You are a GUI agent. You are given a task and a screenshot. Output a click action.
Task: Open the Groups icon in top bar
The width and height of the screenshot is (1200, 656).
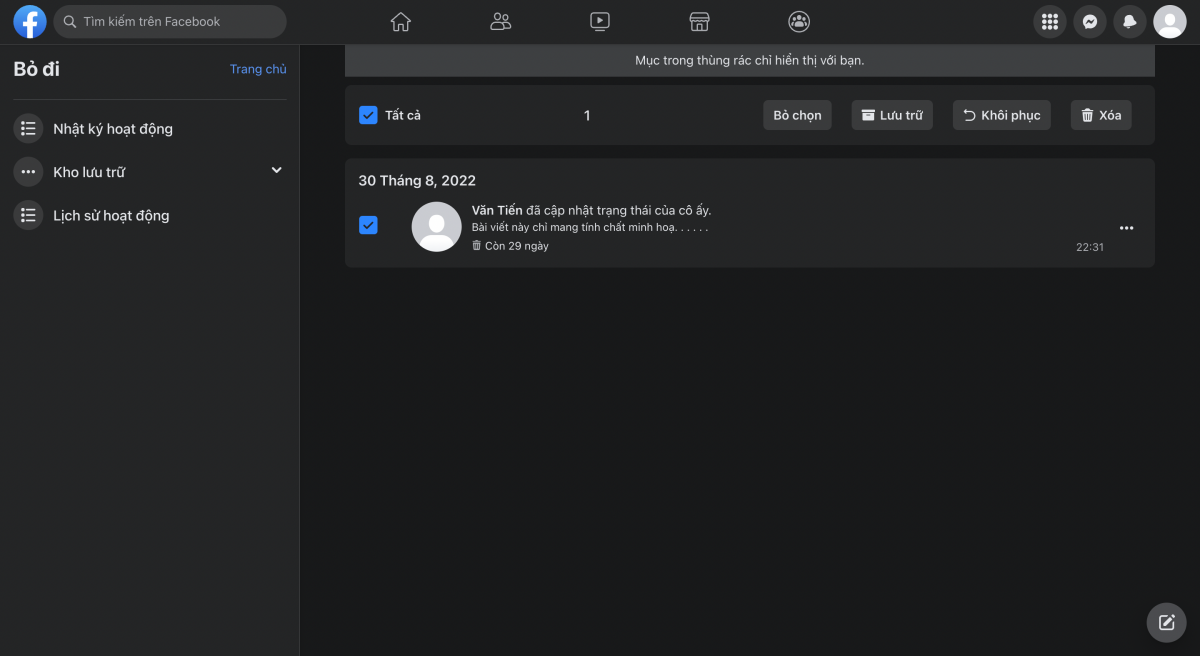pos(799,21)
